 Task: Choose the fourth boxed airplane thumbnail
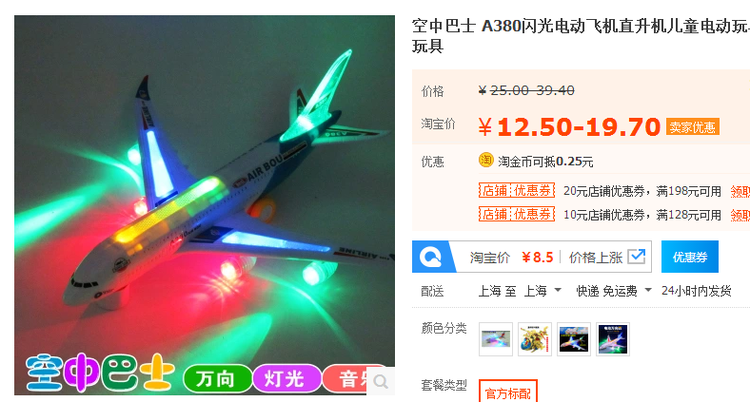coord(613,339)
